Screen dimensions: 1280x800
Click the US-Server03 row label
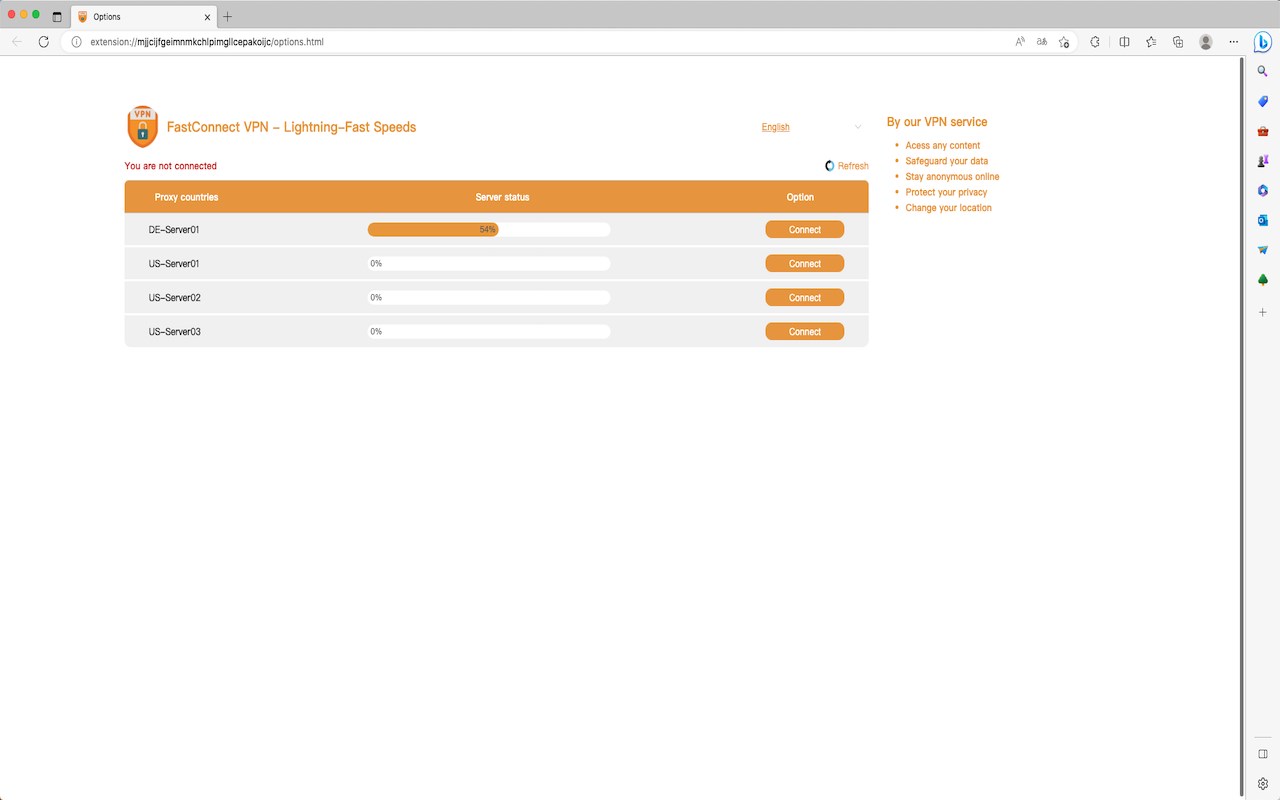[175, 332]
